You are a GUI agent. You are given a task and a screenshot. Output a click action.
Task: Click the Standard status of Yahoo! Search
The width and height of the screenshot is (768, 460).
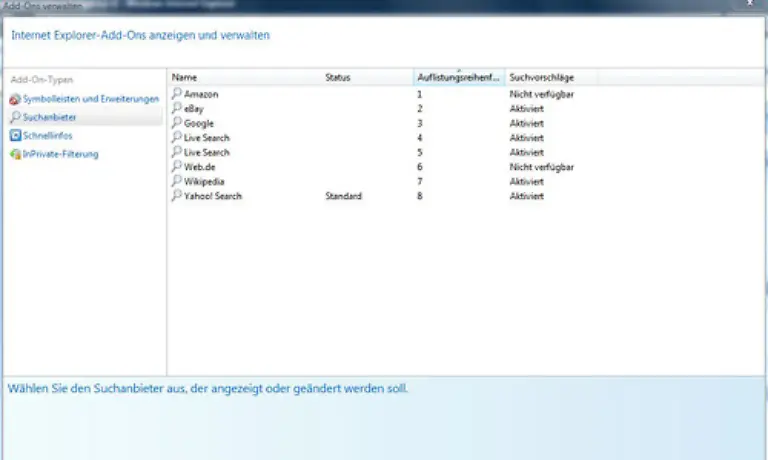pos(343,196)
